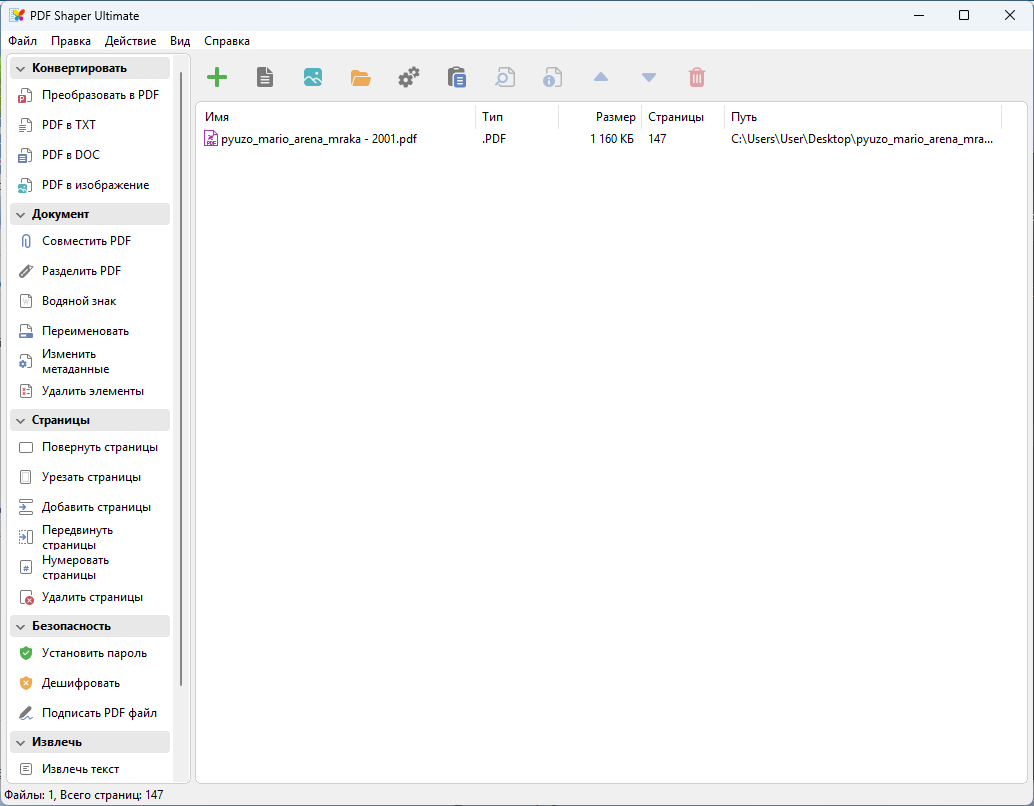Click the red trash delete icon
The width and height of the screenshot is (1034, 806).
click(x=697, y=77)
